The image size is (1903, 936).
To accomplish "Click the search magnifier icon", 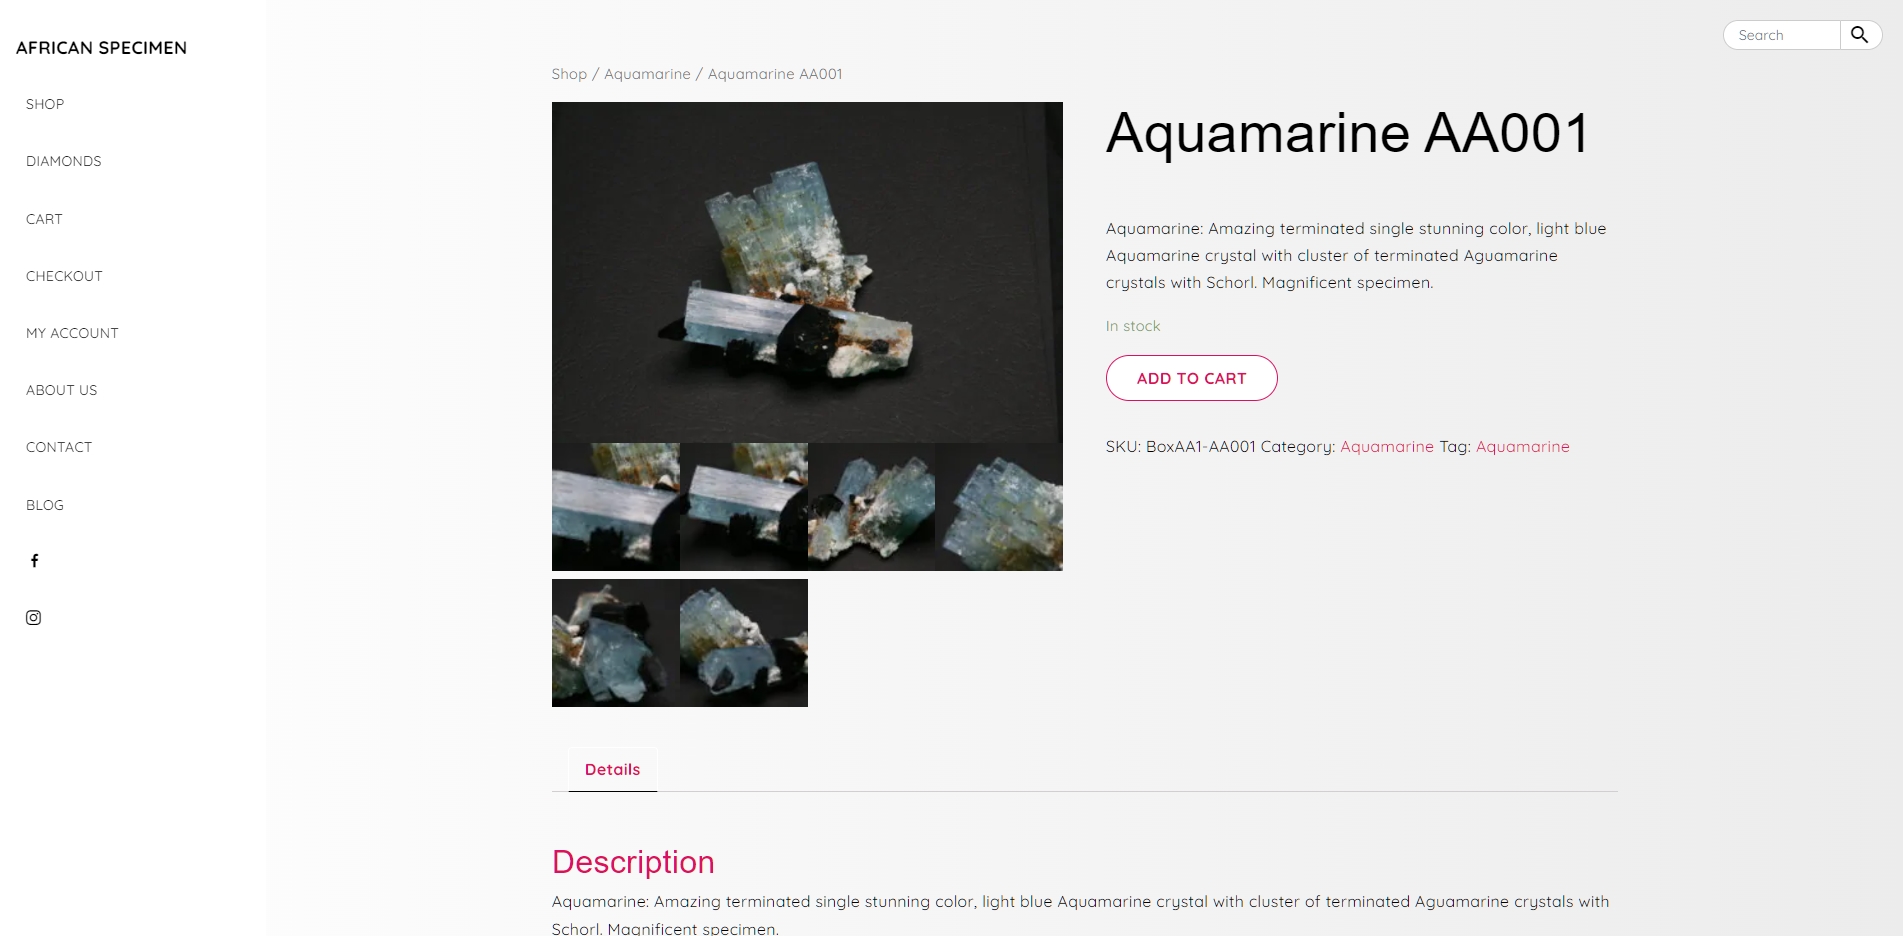I will coord(1860,35).
